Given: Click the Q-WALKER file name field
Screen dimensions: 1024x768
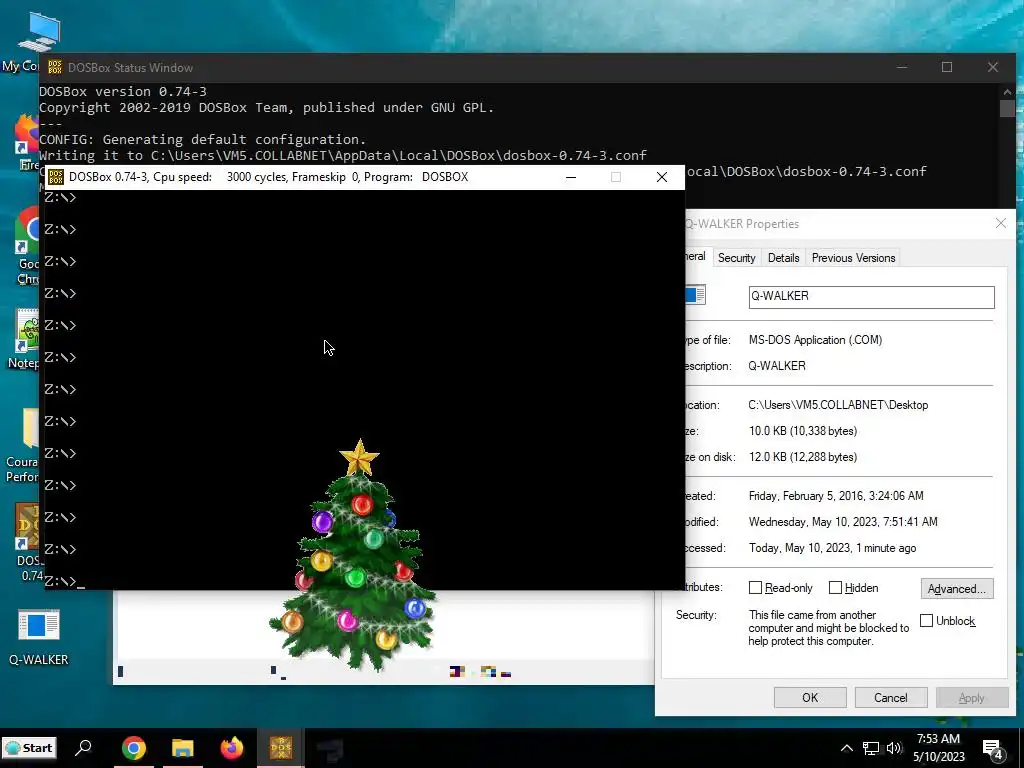Looking at the screenshot, I should 871,297.
